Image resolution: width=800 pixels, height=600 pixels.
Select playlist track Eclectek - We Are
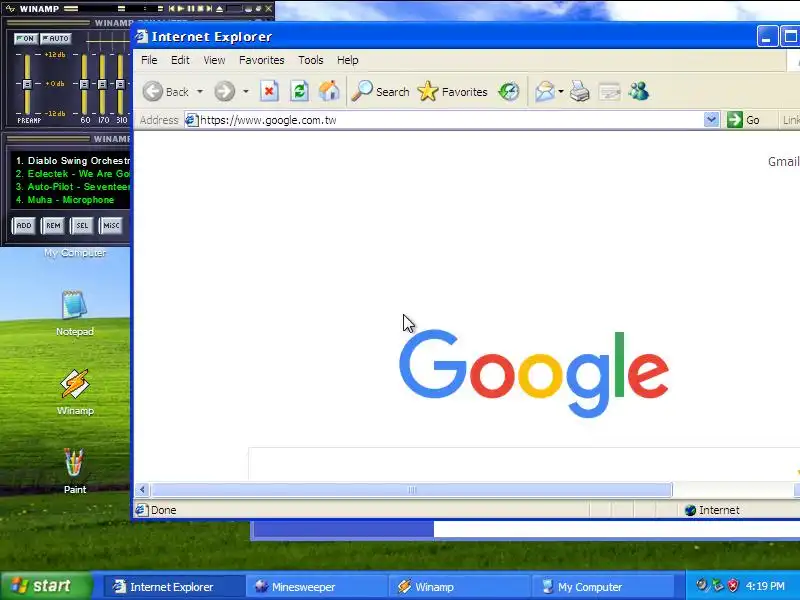(x=72, y=173)
